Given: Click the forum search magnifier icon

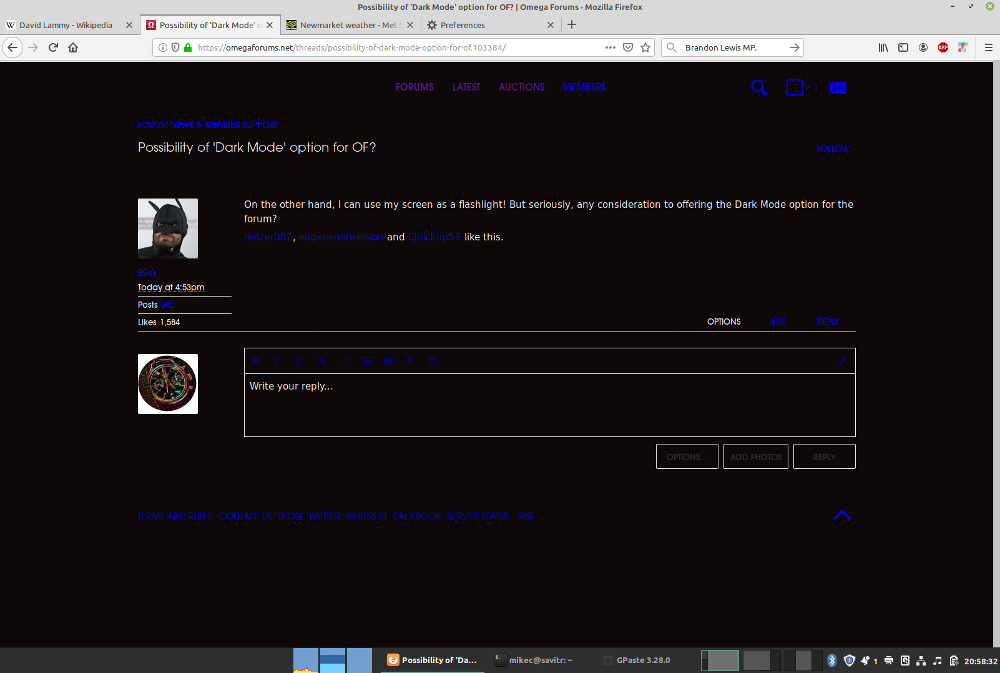Looking at the screenshot, I should point(759,88).
